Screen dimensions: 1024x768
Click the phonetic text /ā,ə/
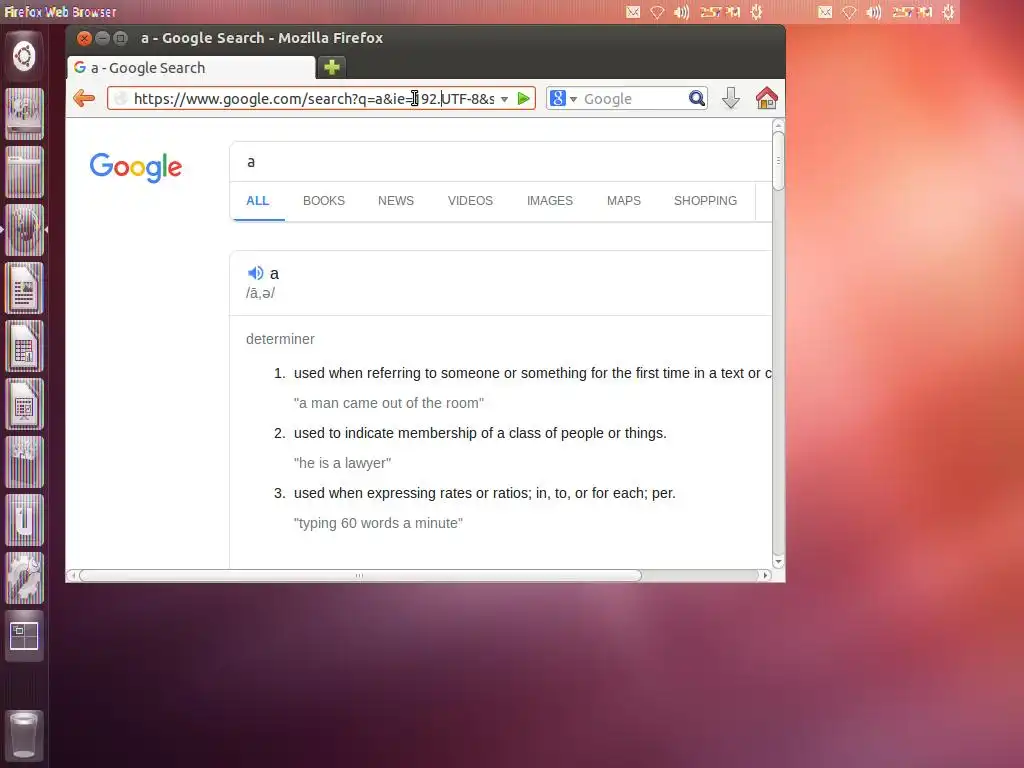pos(261,293)
